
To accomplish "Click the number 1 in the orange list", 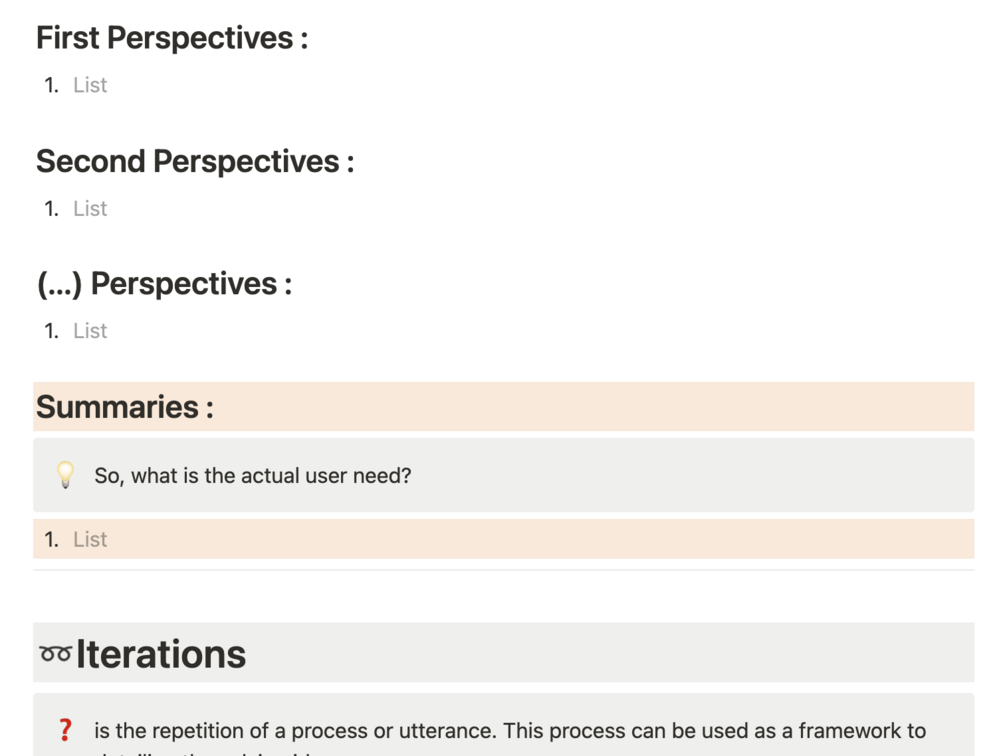I will click(x=51, y=539).
